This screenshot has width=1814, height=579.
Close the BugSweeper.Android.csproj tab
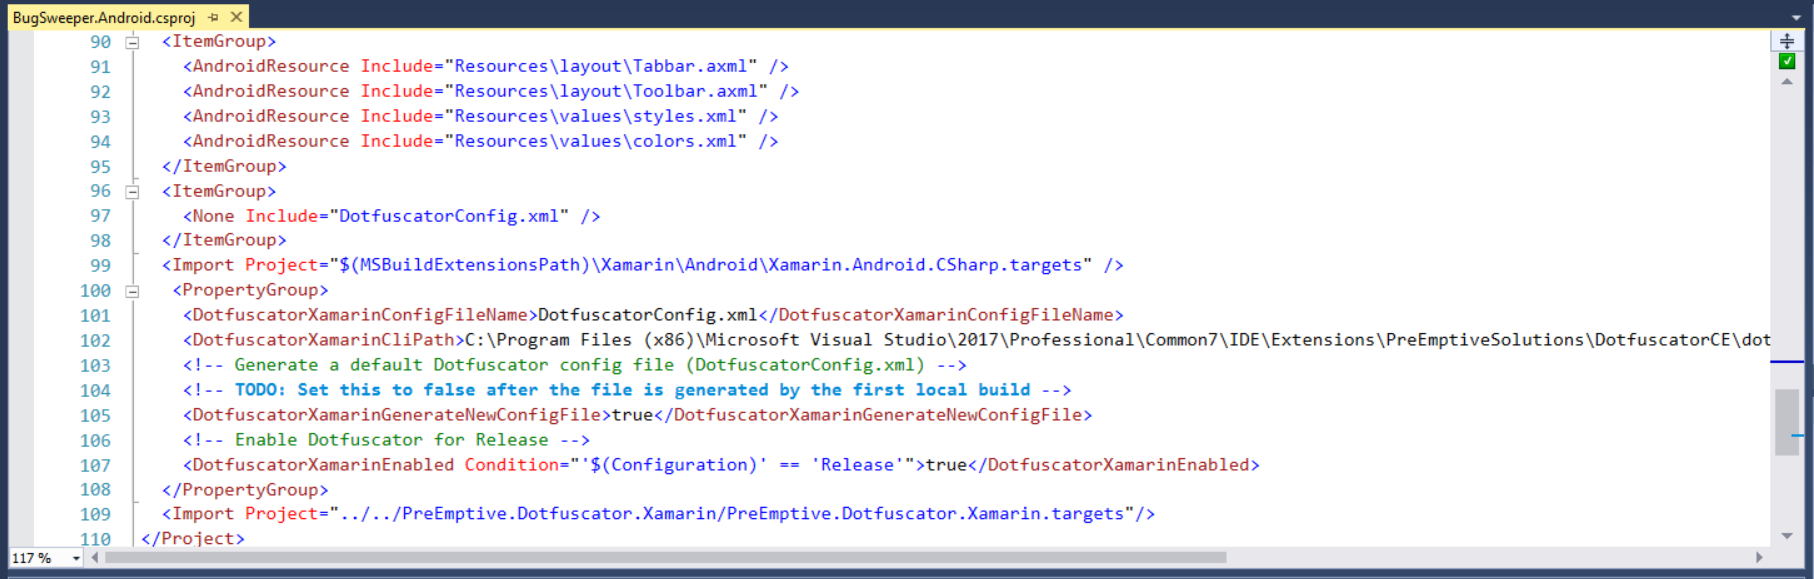tap(236, 17)
